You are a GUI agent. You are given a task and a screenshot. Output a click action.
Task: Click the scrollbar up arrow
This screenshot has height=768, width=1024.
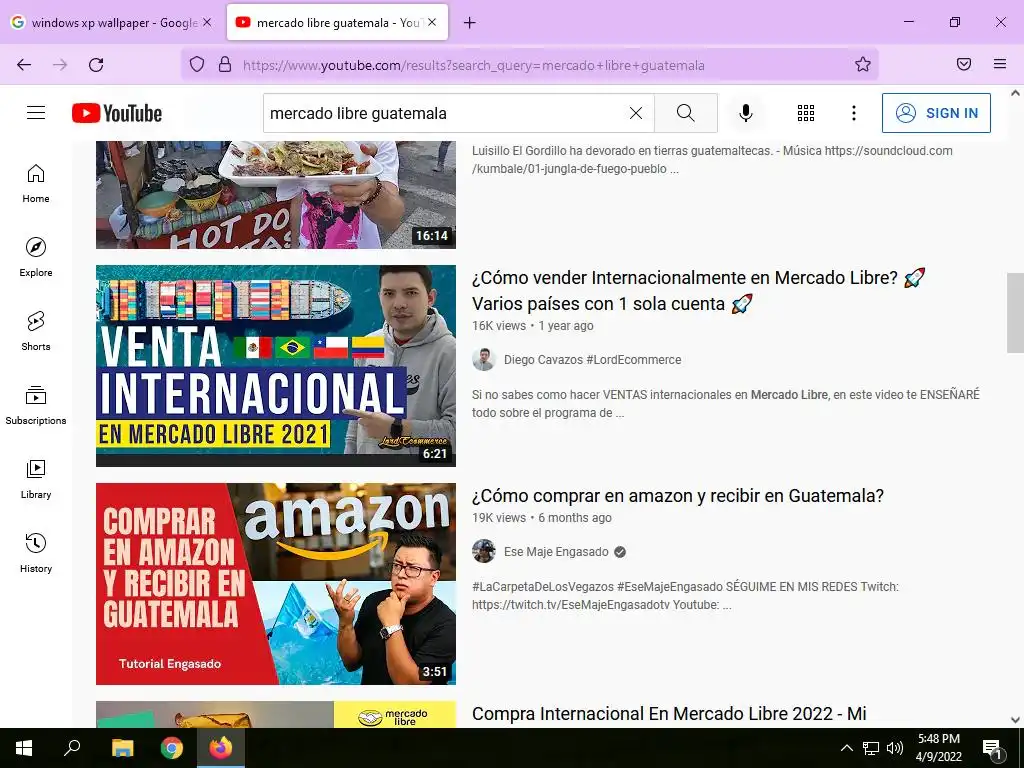point(1015,93)
